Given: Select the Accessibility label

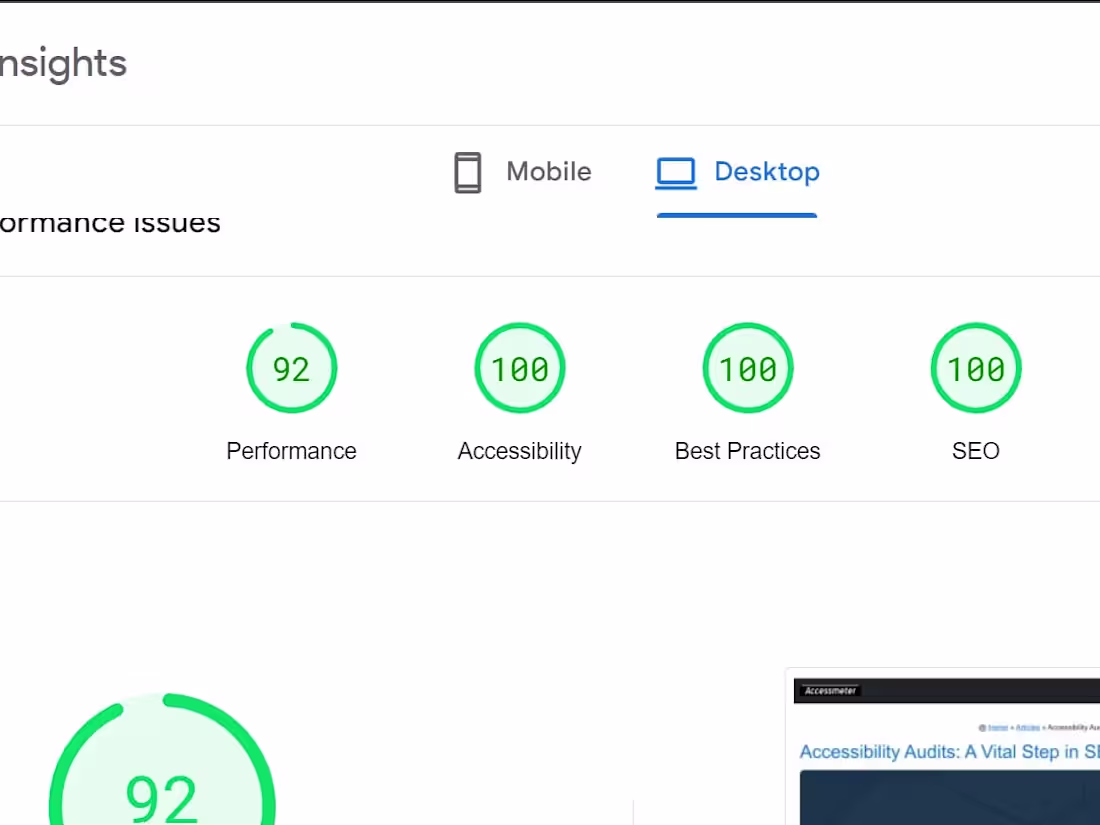Looking at the screenshot, I should click(x=519, y=451).
